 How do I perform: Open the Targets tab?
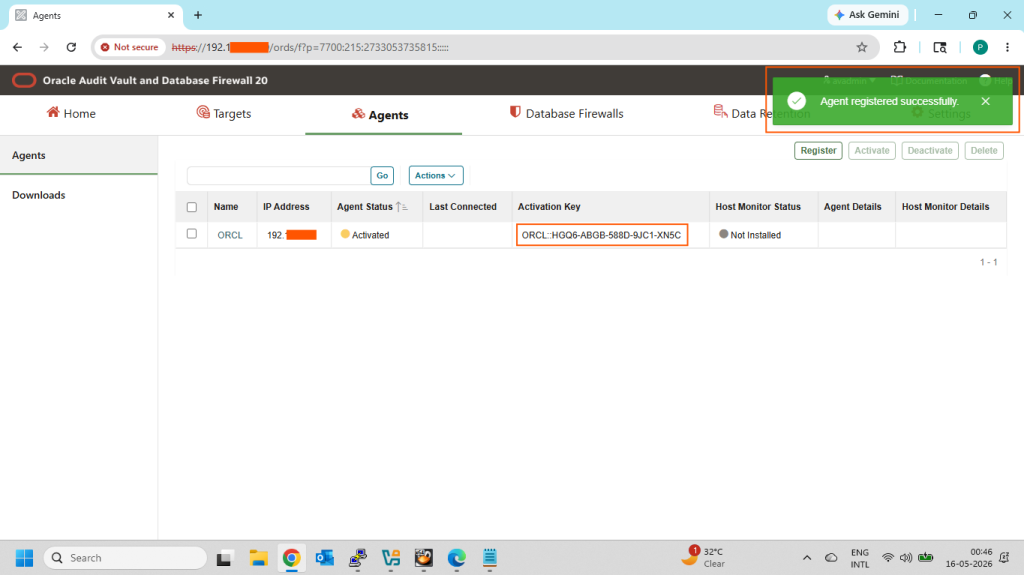tap(224, 114)
